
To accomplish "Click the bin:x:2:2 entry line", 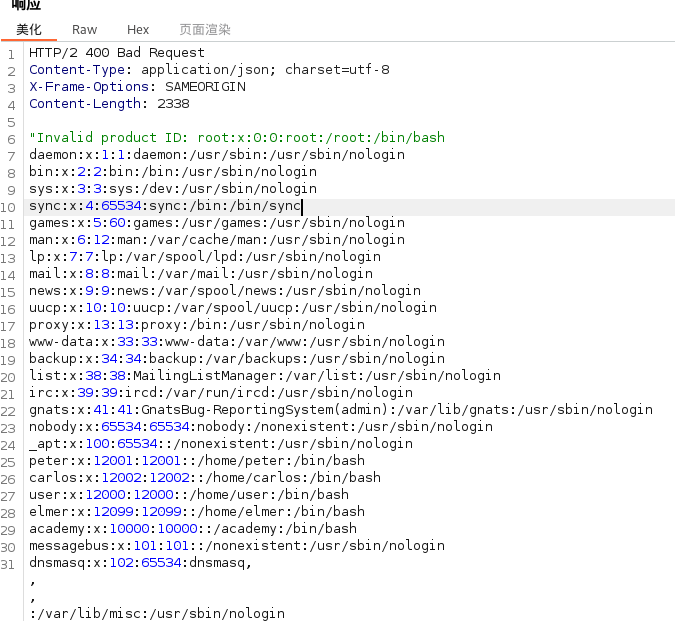I will click(173, 172).
